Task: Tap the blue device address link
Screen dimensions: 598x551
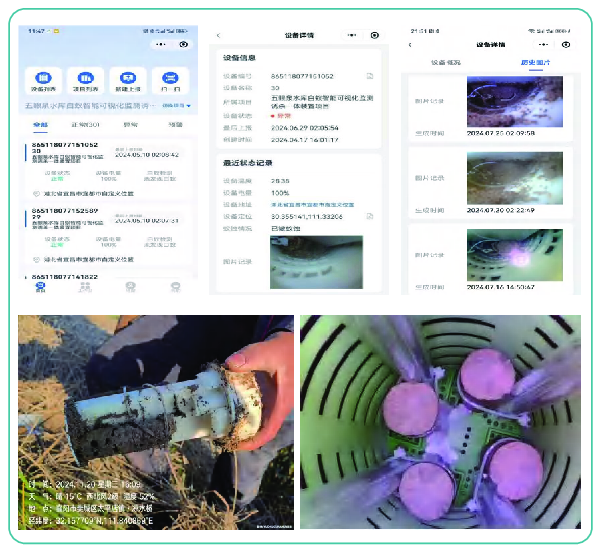Action: (x=312, y=205)
